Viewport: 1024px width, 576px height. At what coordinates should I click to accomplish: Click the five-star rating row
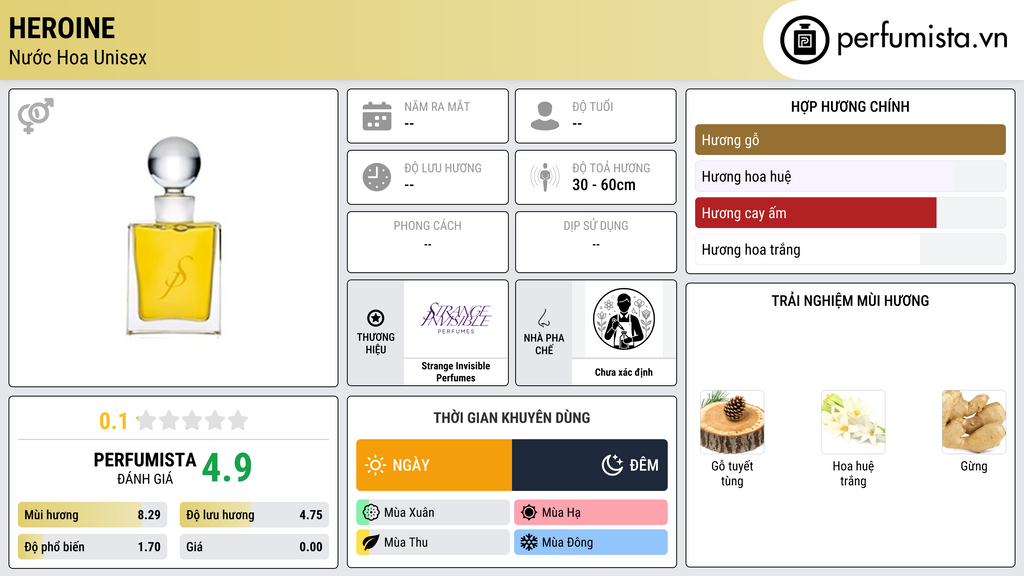coord(192,421)
